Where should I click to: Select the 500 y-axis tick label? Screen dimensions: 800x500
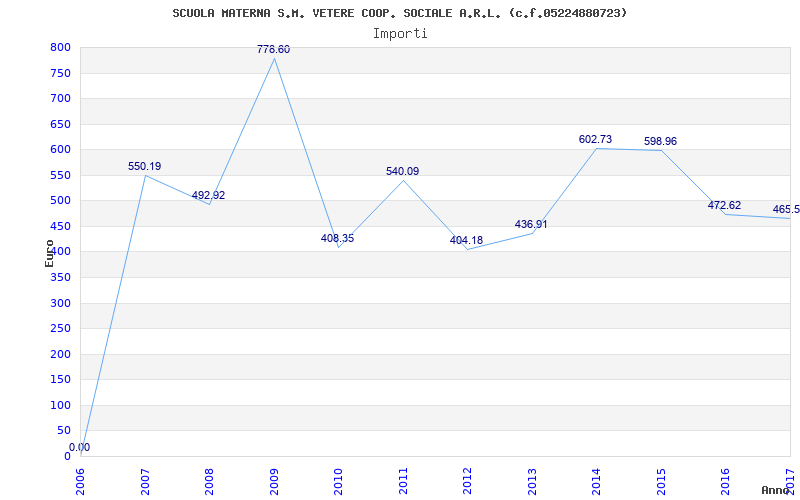[x=60, y=201]
